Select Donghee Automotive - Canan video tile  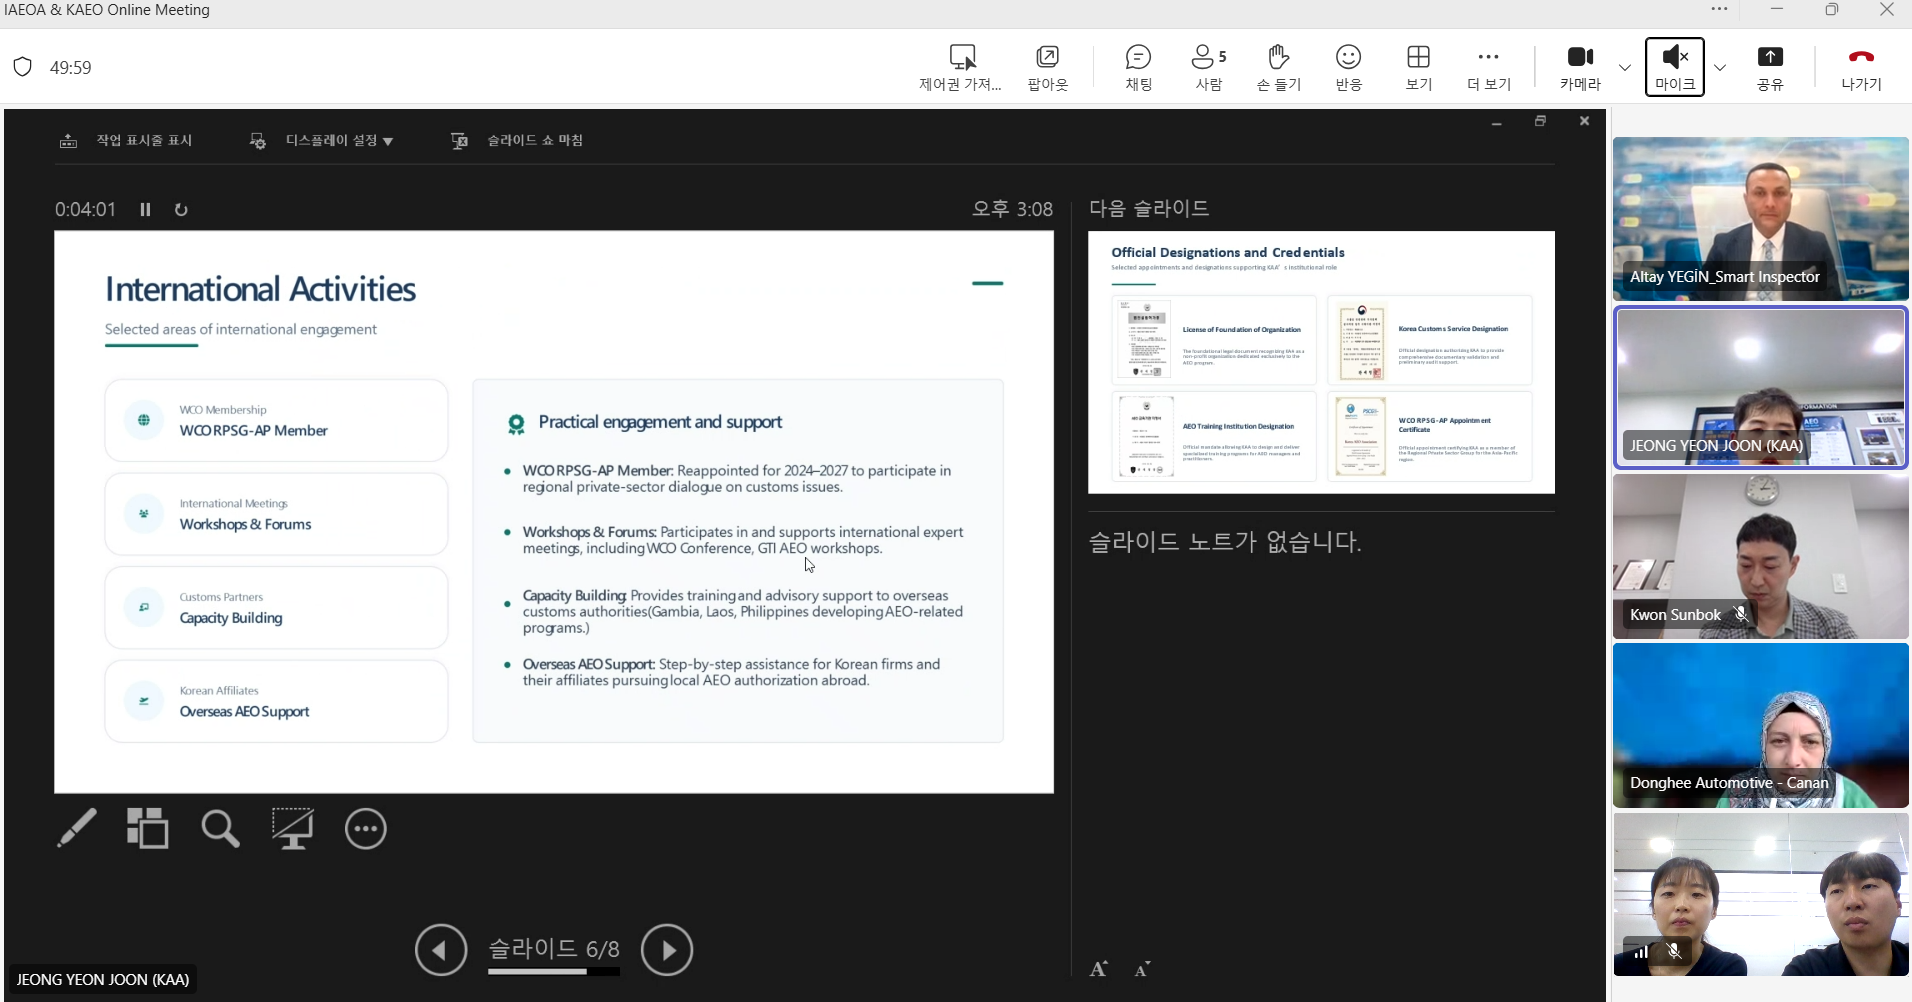pyautogui.click(x=1760, y=725)
